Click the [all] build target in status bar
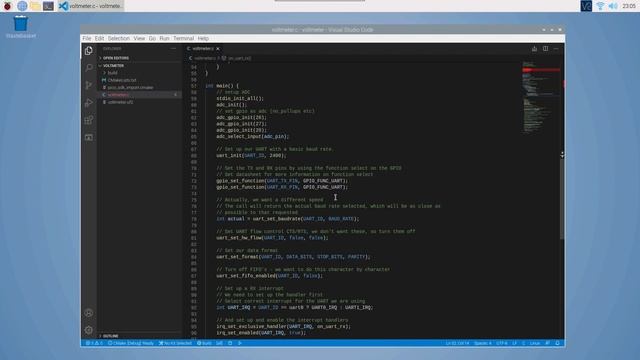The width and height of the screenshot is (640, 360). [219, 343]
